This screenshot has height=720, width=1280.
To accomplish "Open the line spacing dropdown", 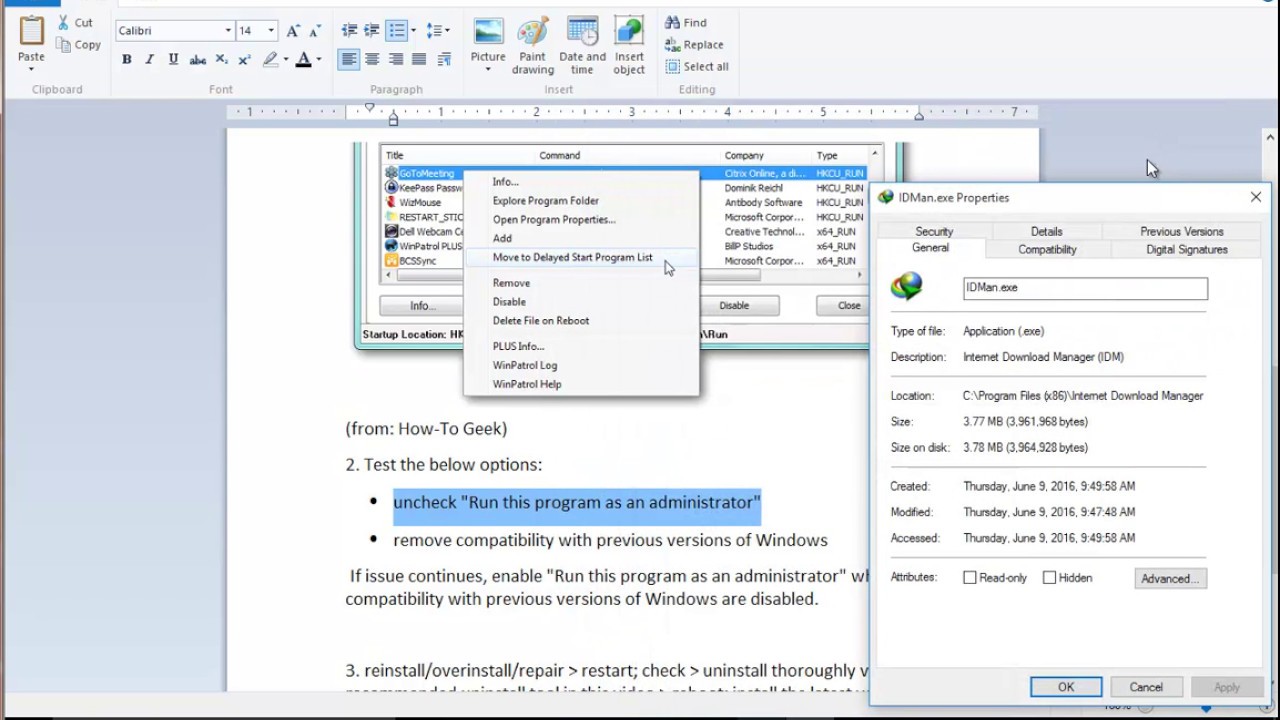I will 438,31.
